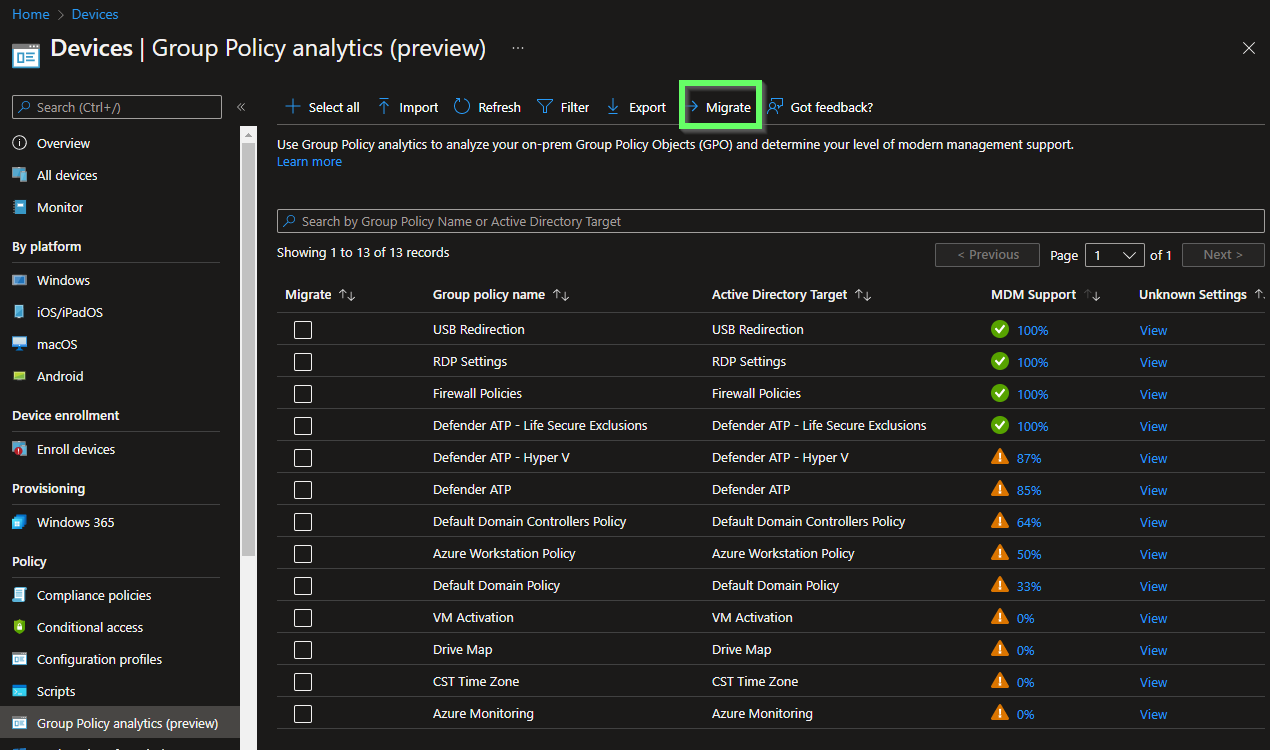Click the macOS platform icon
Viewport: 1270px width, 750px height.
tap(20, 344)
